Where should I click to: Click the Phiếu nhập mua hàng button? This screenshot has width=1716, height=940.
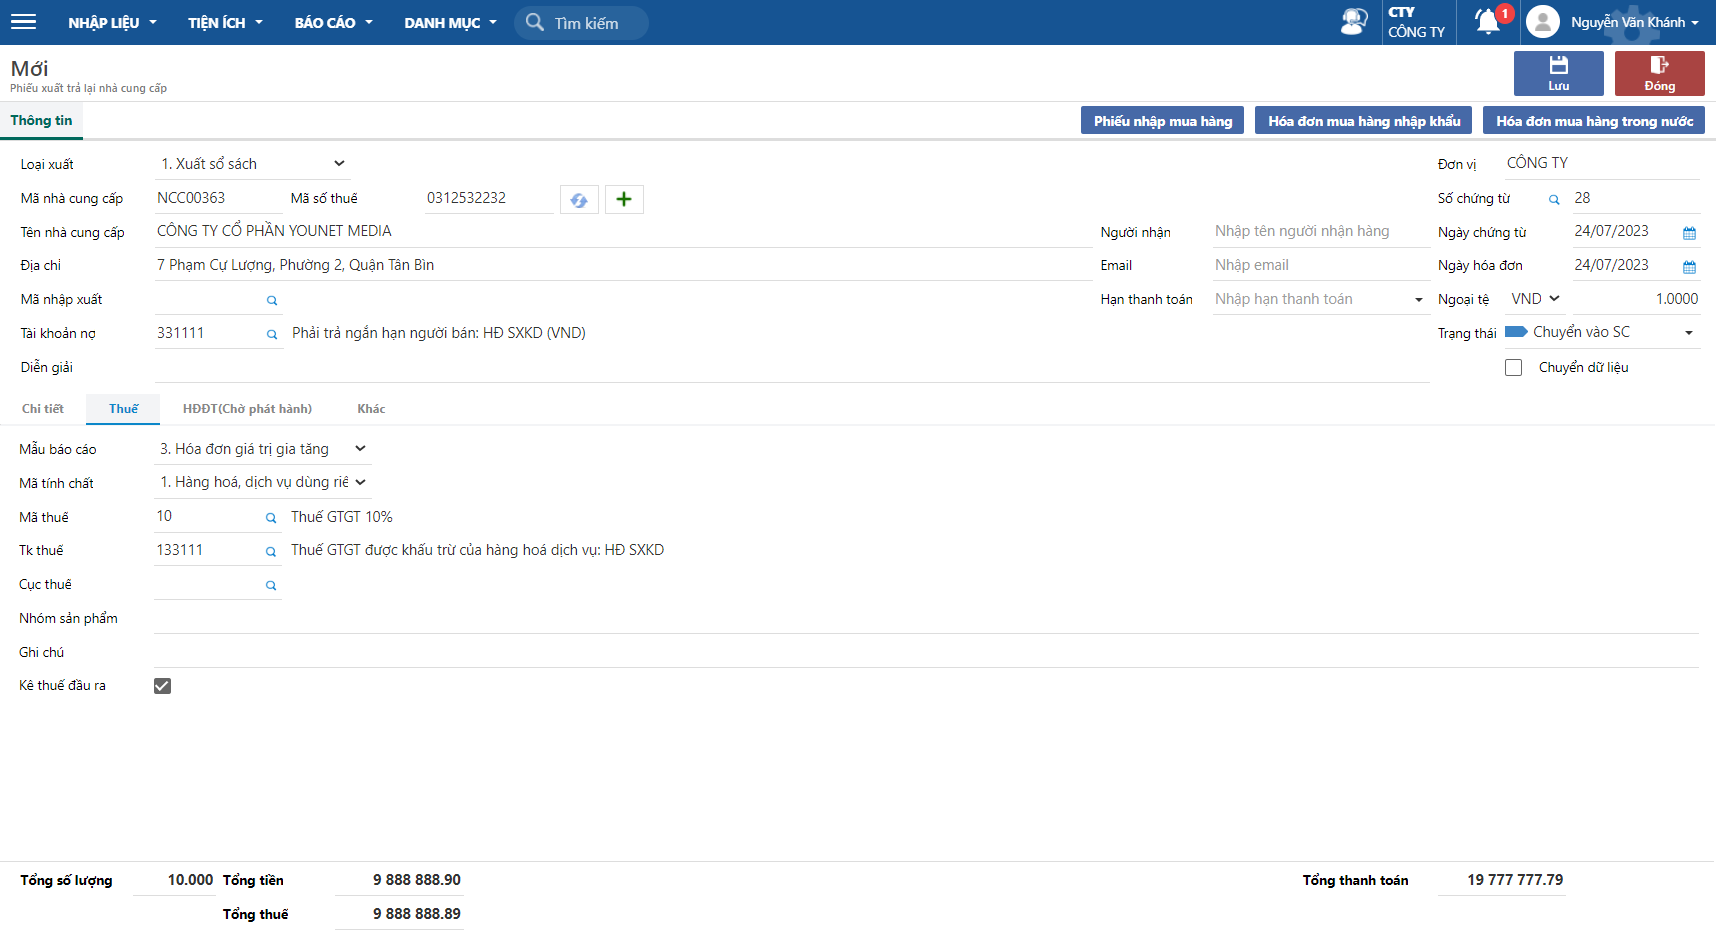point(1162,121)
